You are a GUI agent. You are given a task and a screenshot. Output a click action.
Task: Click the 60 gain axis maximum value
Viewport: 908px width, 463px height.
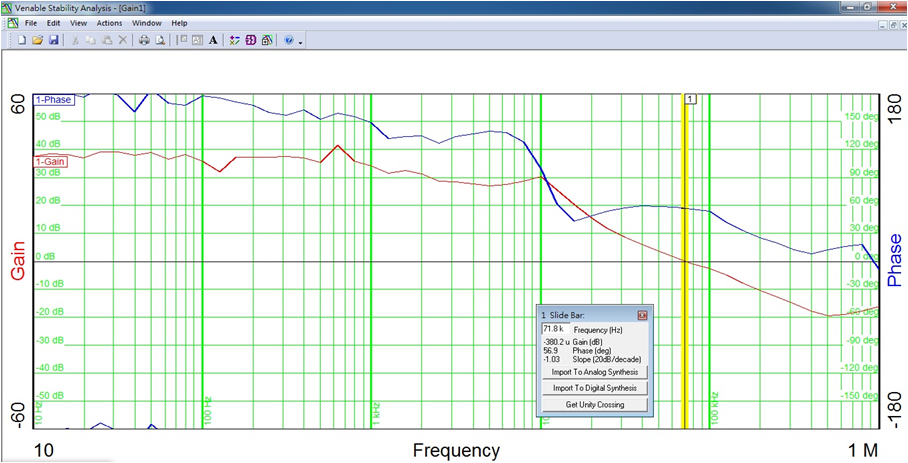point(19,103)
